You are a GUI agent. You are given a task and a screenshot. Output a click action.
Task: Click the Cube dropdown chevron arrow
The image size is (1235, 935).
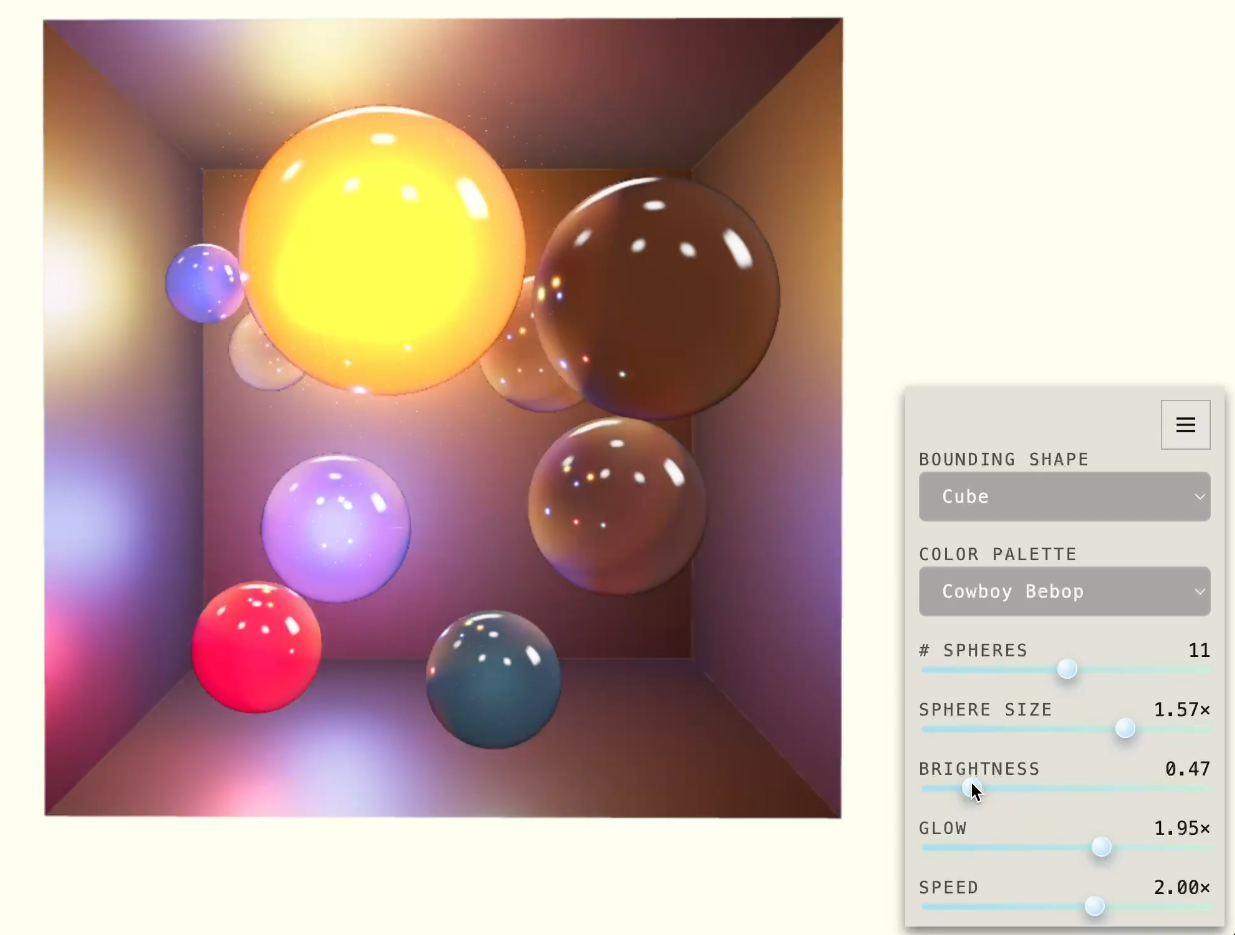click(1199, 498)
